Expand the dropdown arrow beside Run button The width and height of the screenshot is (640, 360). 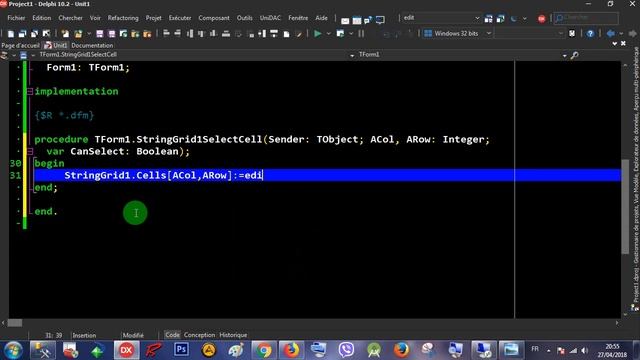click(x=328, y=33)
